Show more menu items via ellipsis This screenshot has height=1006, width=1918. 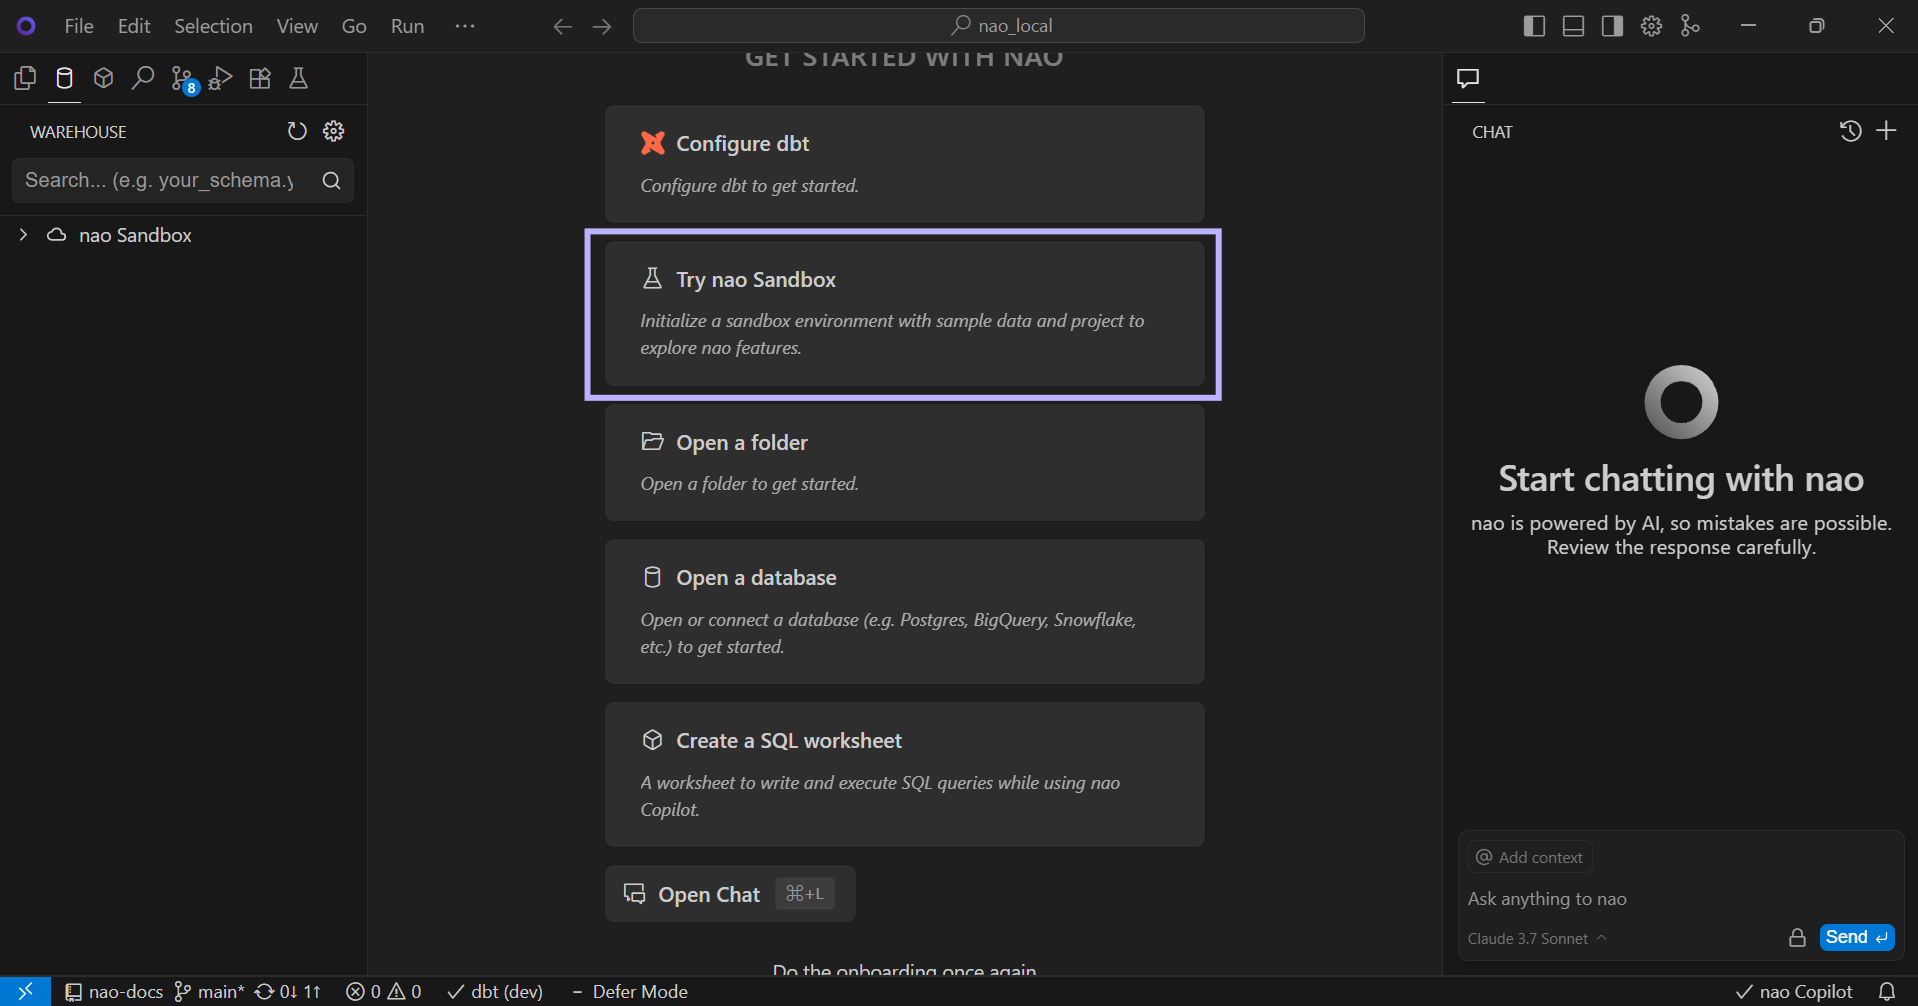465,26
